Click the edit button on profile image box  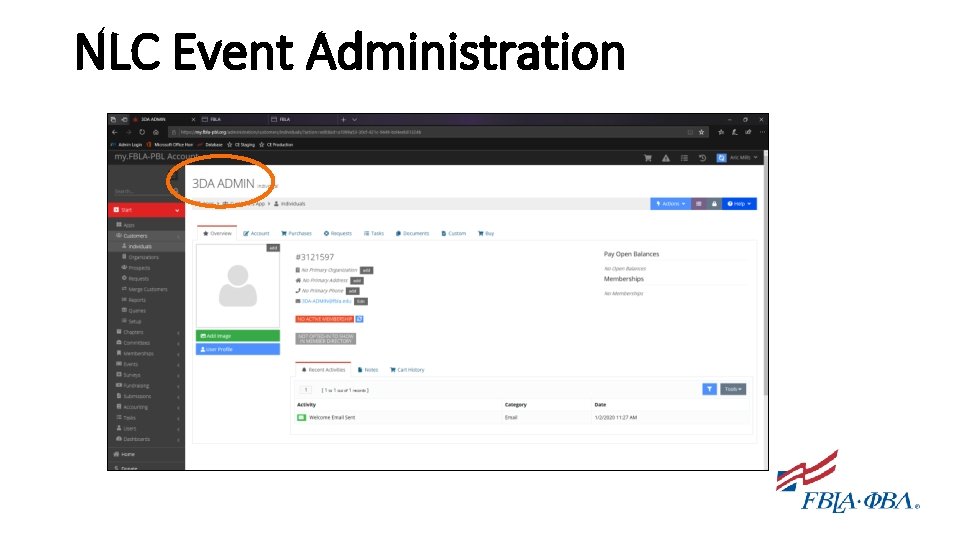tap(273, 248)
